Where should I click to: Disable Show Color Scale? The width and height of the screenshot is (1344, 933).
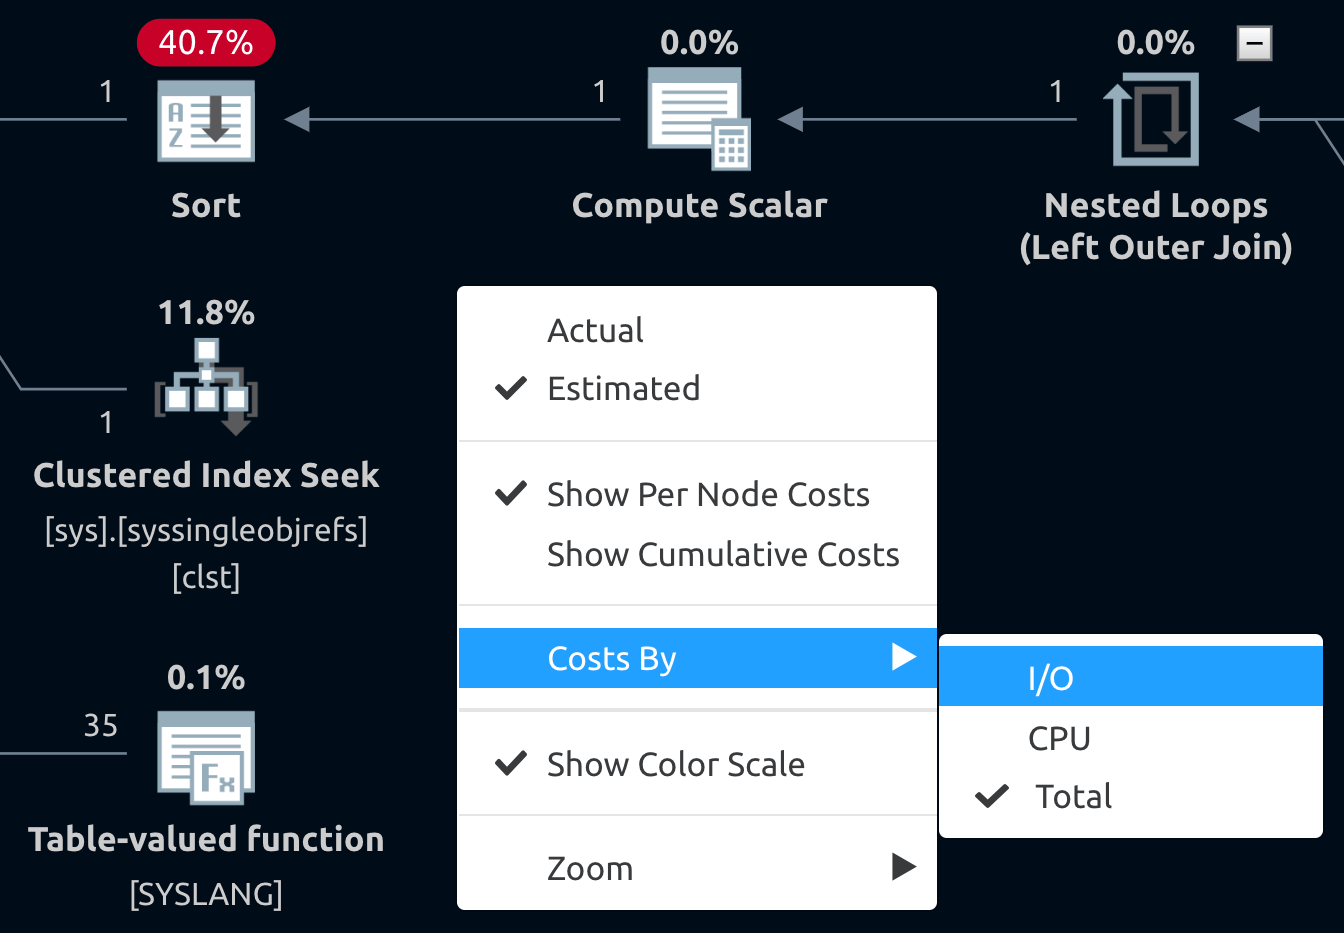675,764
